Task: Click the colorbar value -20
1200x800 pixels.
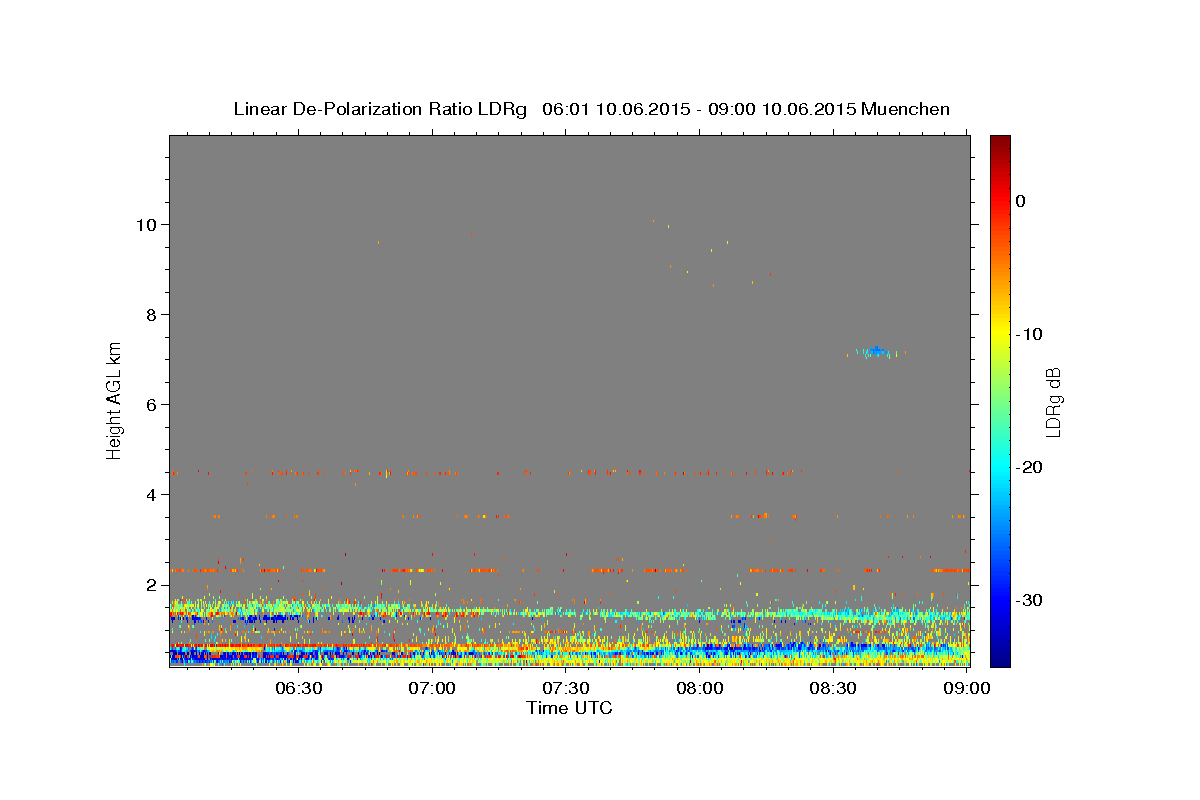Action: click(1029, 467)
